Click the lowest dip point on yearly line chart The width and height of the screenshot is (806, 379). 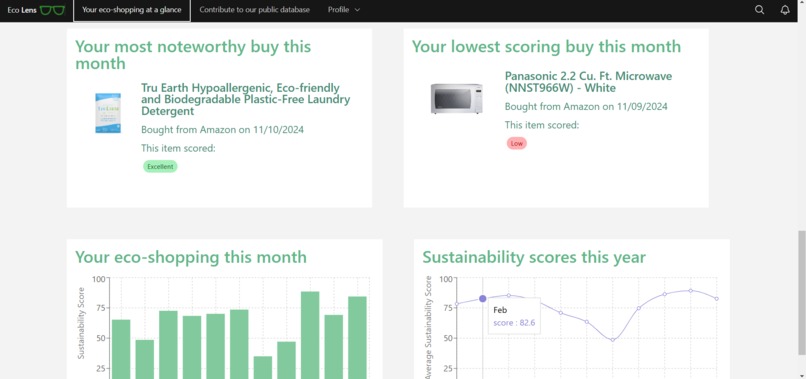click(612, 340)
